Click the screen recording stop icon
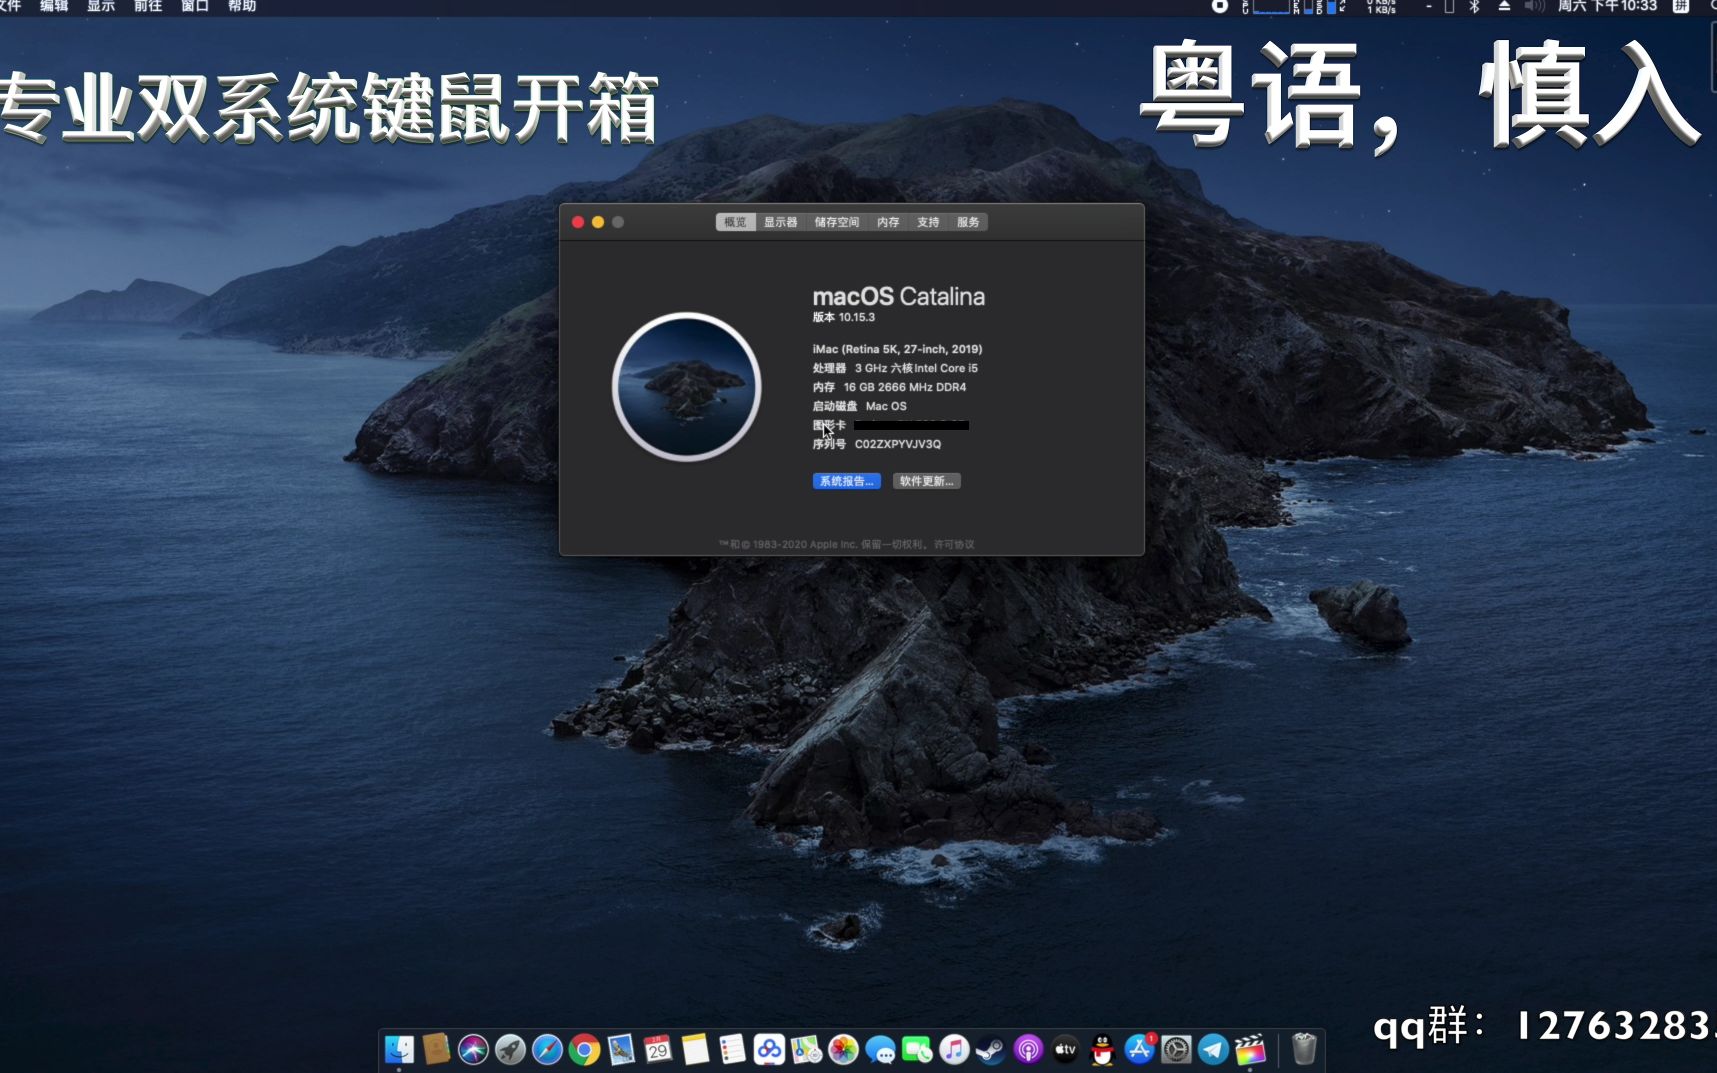The width and height of the screenshot is (1717, 1073). (x=1219, y=6)
